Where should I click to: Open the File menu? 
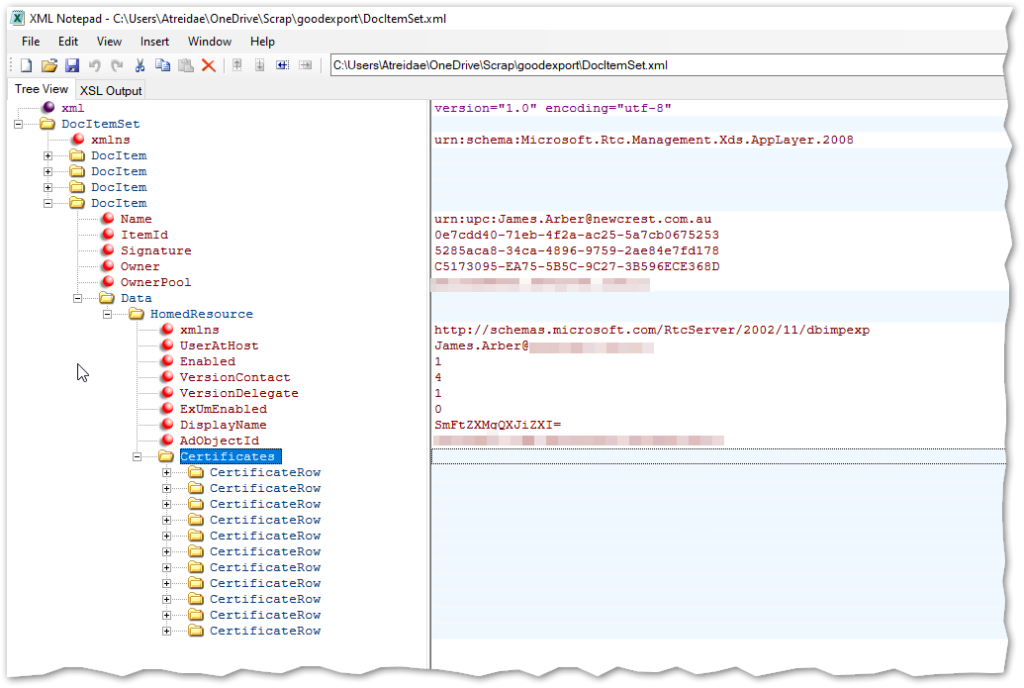31,41
